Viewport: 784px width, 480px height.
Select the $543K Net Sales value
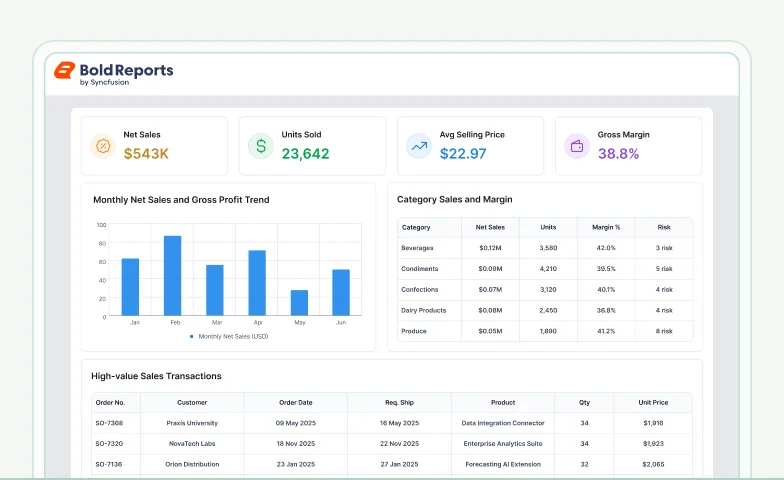pos(146,154)
